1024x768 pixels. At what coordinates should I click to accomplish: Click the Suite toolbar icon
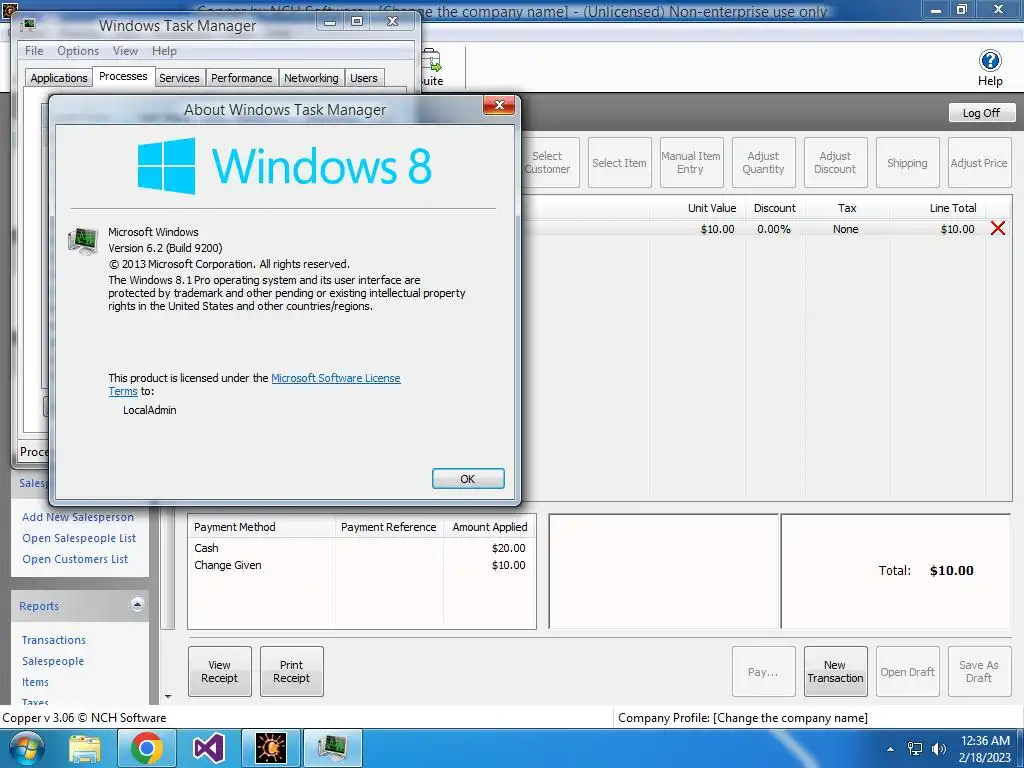click(432, 69)
